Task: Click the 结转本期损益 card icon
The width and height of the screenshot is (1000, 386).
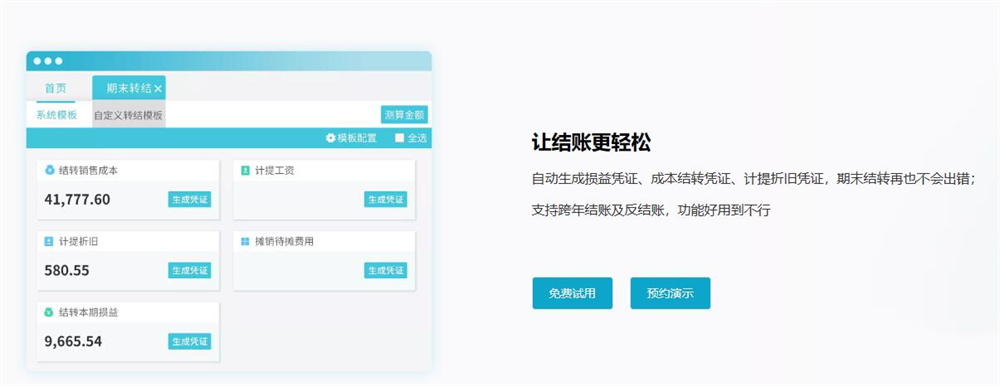Action: (x=49, y=313)
